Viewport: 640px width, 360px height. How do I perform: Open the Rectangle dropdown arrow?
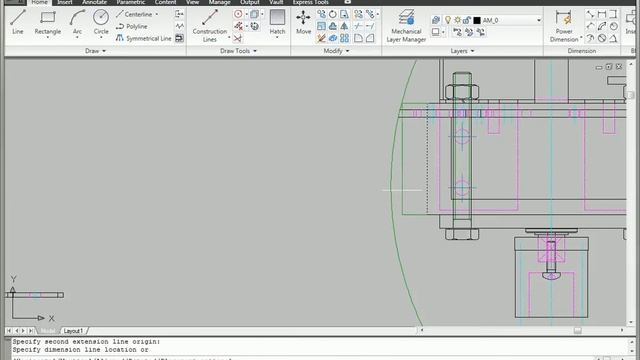(48, 38)
